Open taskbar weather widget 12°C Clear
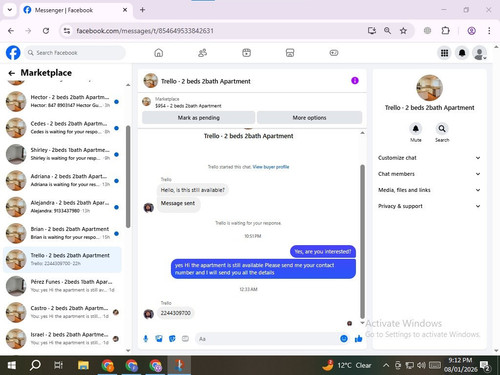This screenshot has height=375, width=500. point(347,365)
